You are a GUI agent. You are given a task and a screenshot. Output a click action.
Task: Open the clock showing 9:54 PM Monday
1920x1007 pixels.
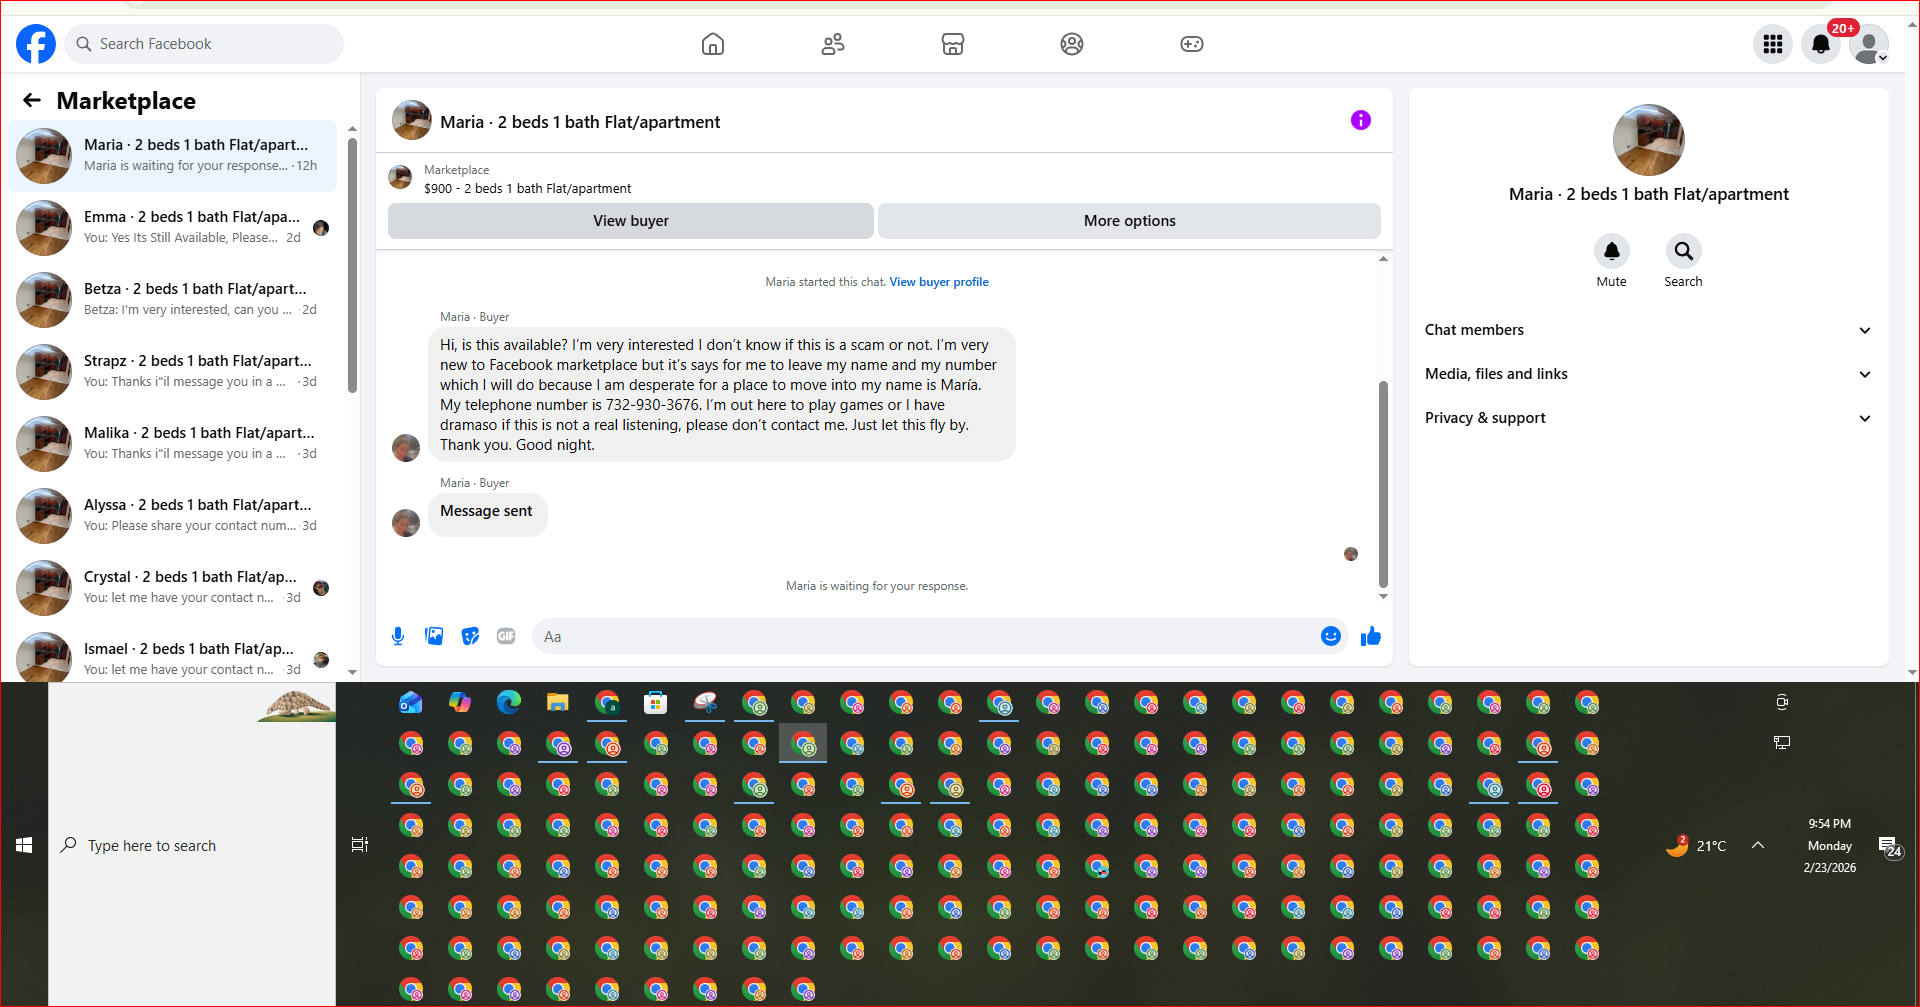tap(1830, 845)
